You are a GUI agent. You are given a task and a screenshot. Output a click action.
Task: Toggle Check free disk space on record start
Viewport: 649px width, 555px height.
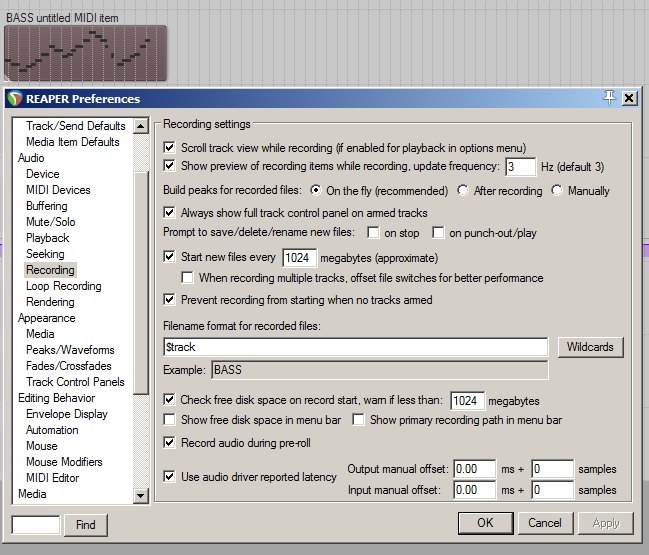(169, 399)
